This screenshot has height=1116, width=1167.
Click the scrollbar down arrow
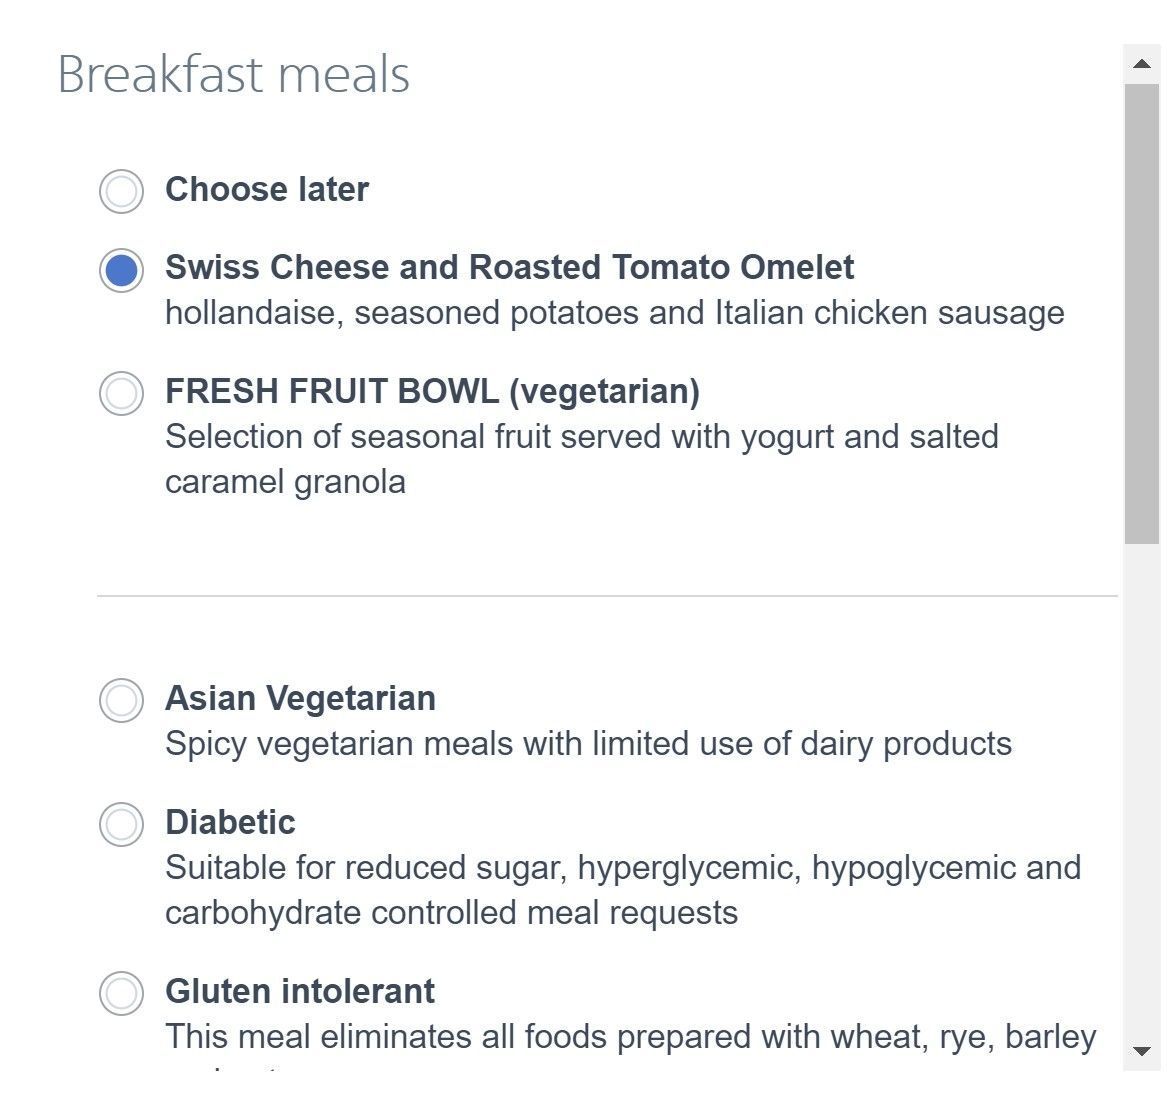pos(1142,1051)
